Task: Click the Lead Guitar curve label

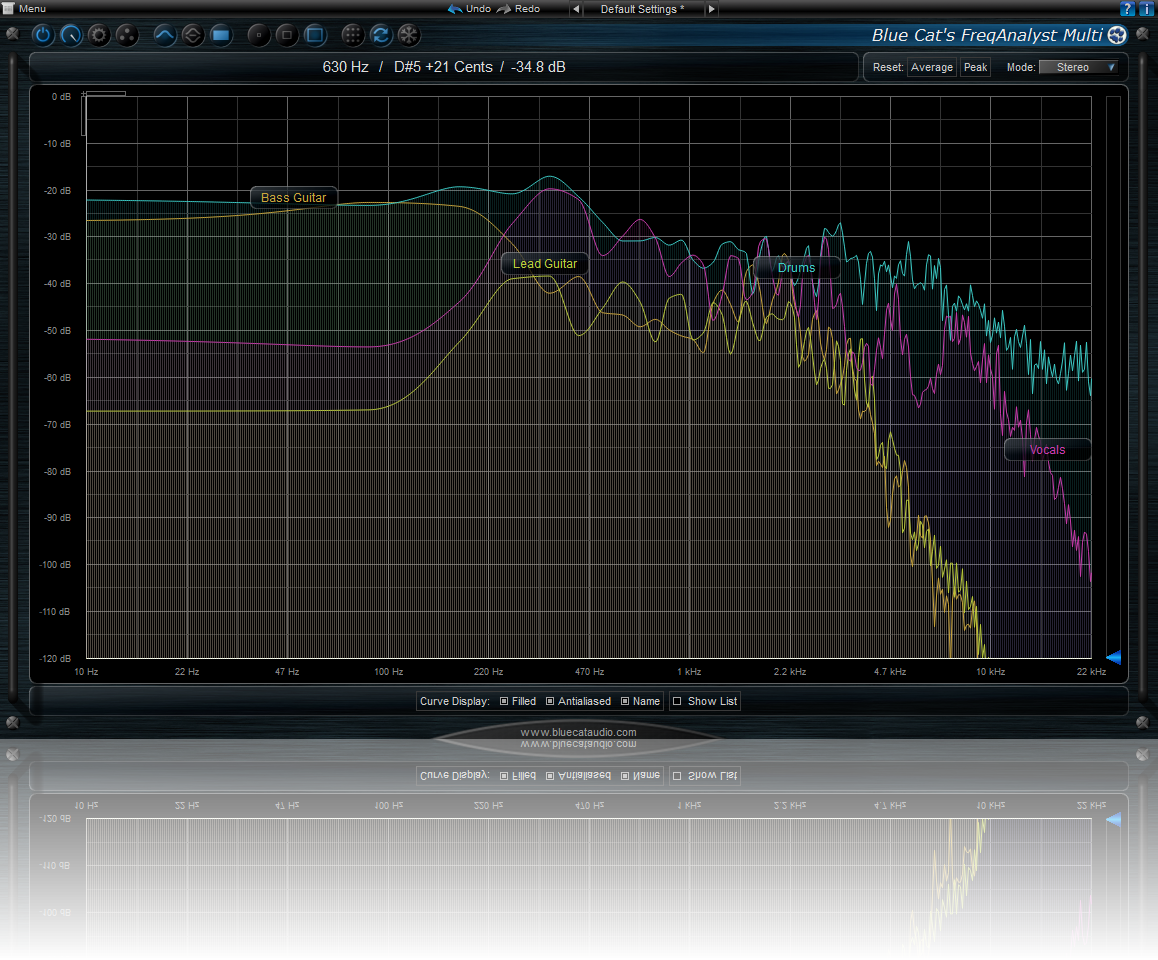Action: tap(545, 264)
